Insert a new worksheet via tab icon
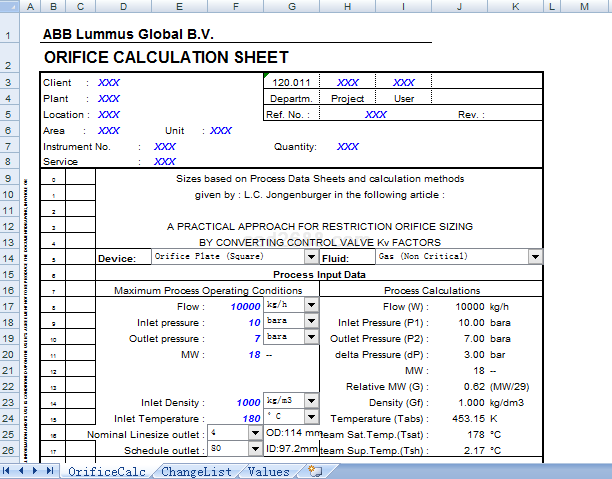Viewport: 612px width, 479px height. point(315,471)
